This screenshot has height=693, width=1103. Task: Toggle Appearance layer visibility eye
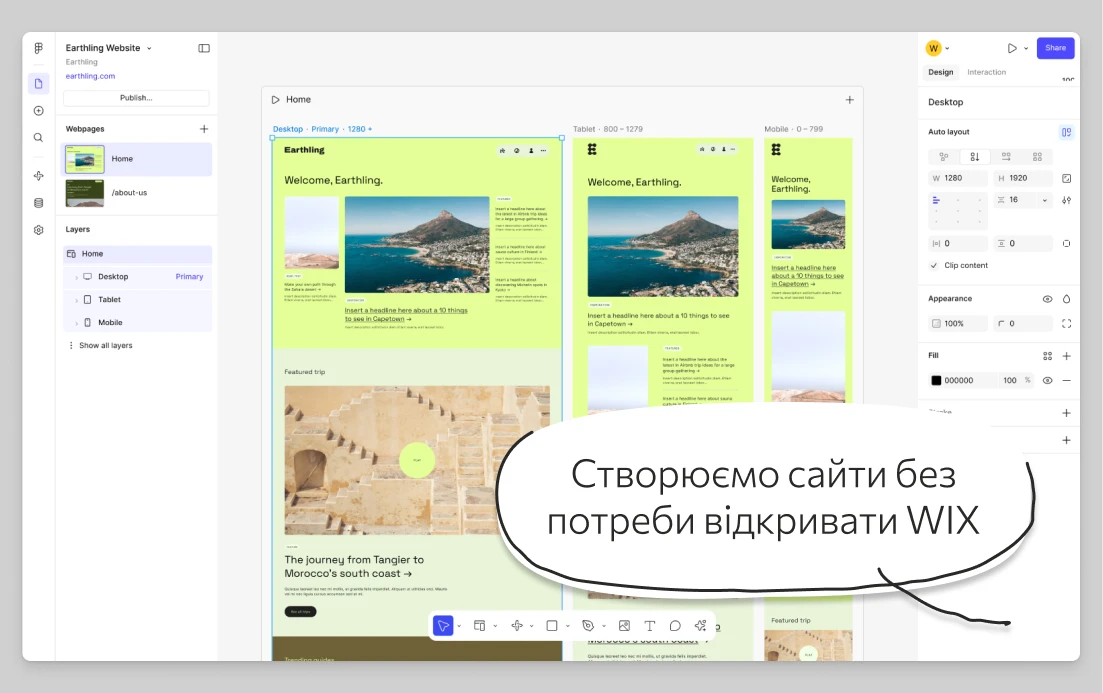pos(1047,299)
